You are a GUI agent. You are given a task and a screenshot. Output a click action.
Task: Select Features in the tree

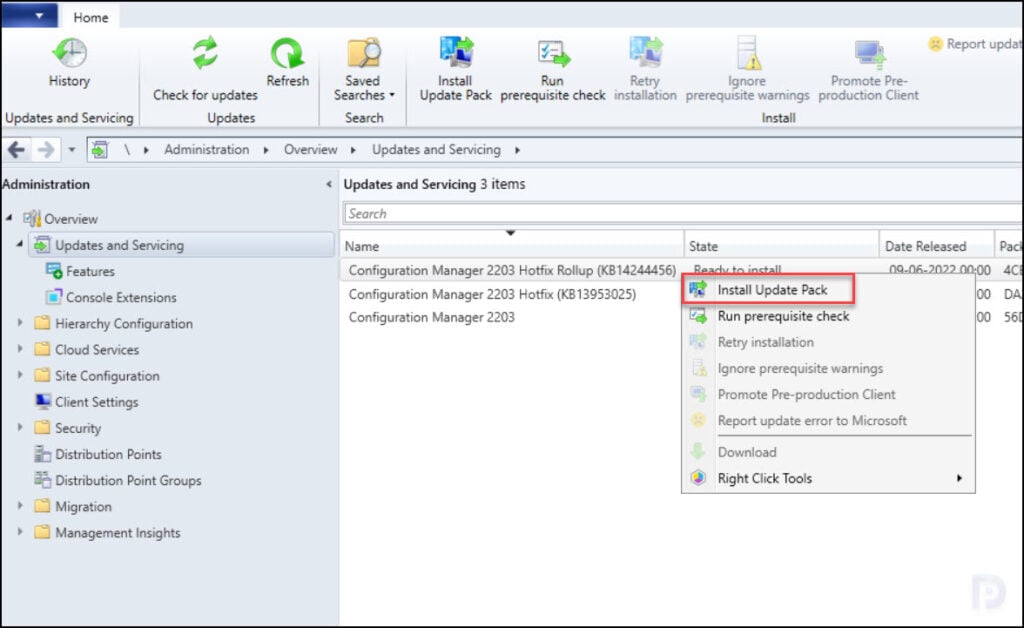89,271
